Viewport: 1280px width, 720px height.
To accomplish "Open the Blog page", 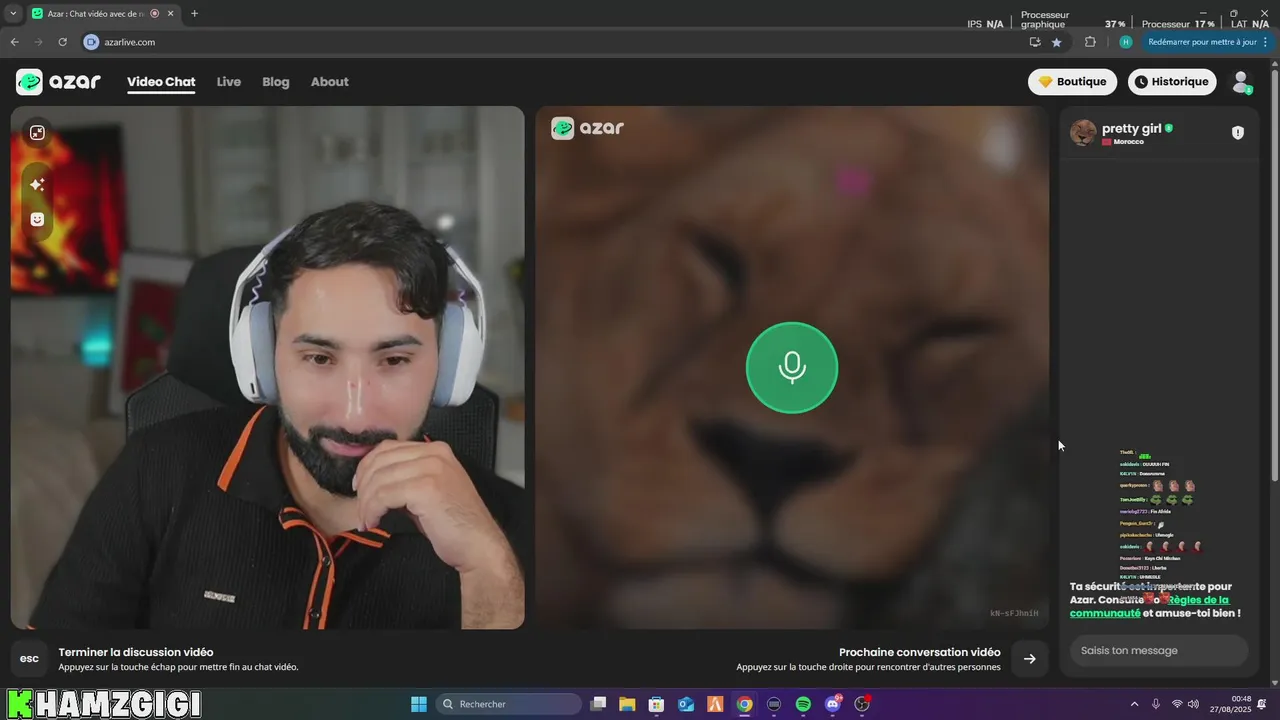I will click(276, 82).
